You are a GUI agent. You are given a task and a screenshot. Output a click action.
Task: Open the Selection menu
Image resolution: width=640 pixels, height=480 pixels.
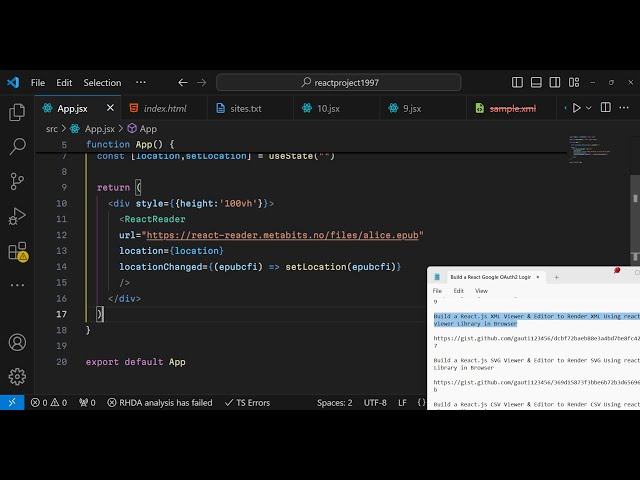point(102,83)
